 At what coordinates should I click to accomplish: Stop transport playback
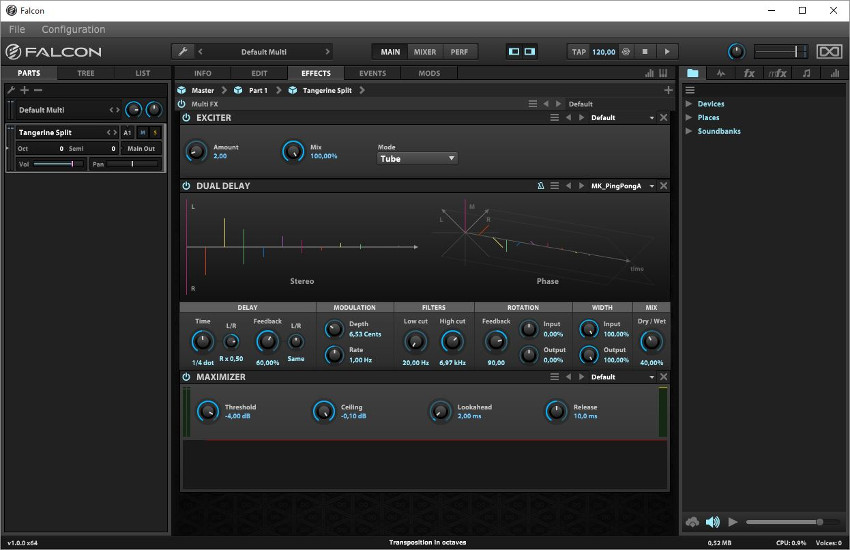[x=645, y=51]
